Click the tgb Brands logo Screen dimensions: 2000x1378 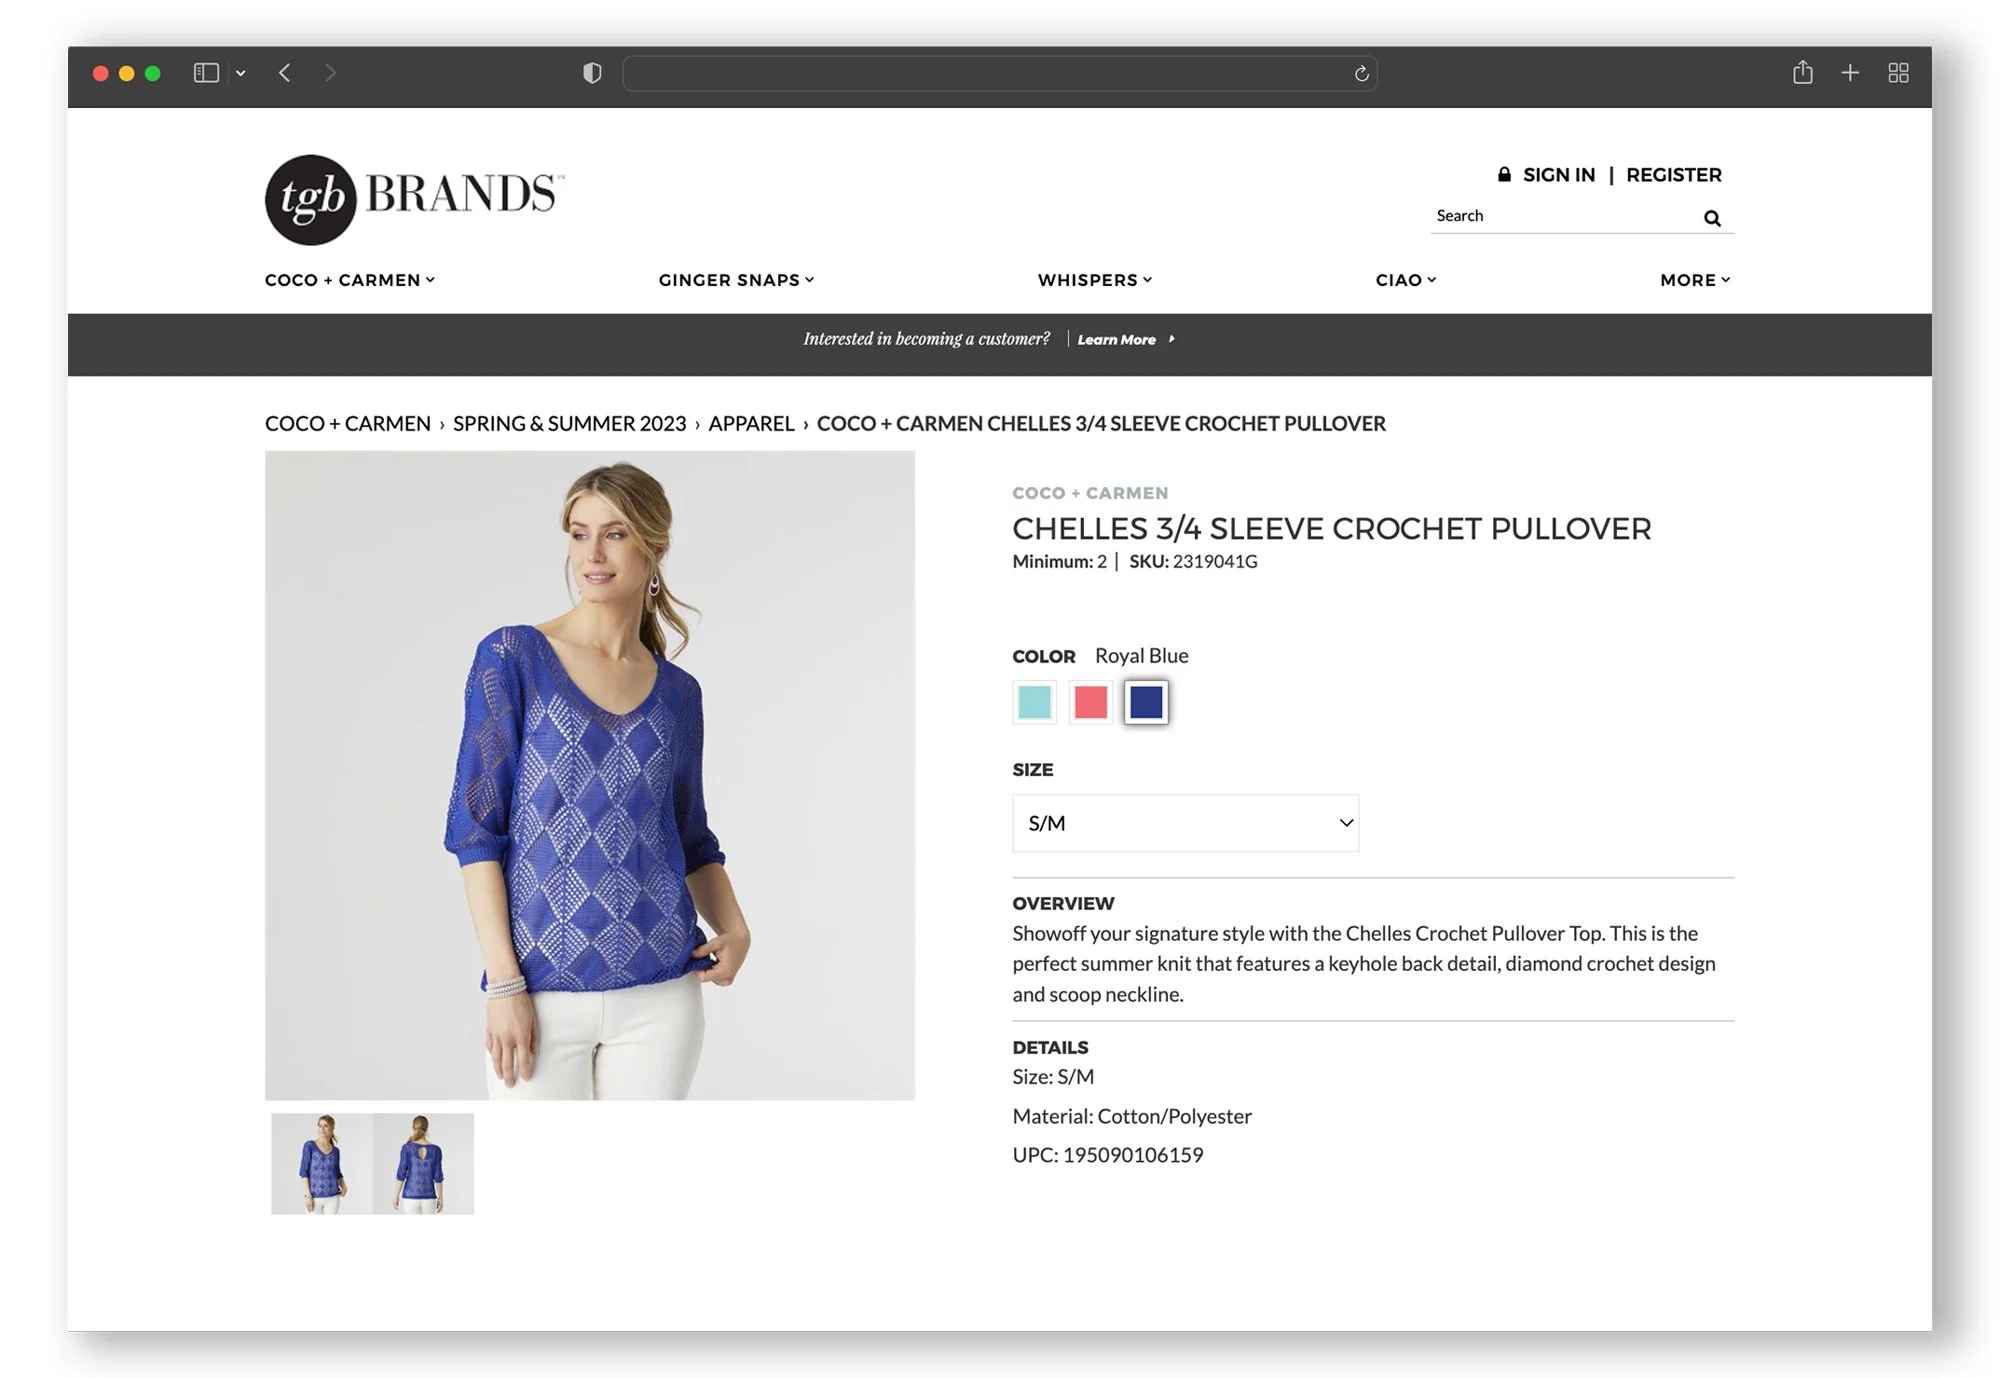[x=414, y=199]
